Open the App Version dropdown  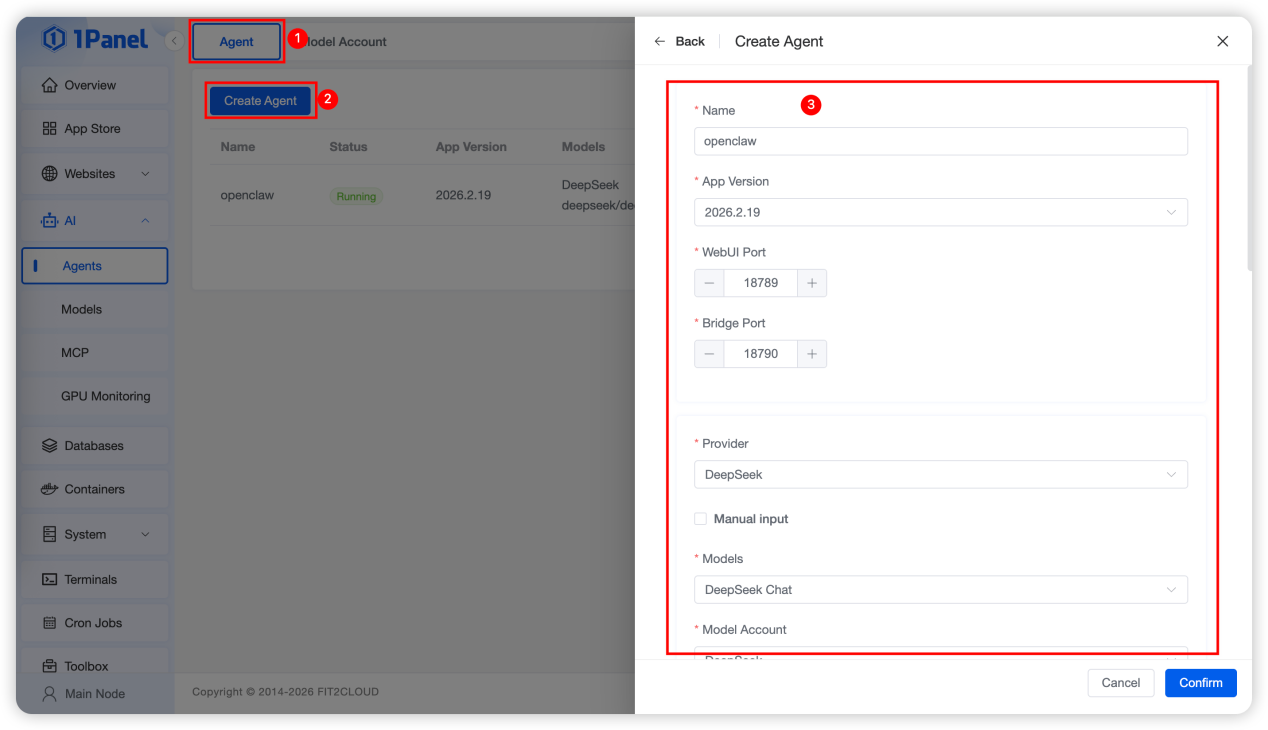(940, 212)
